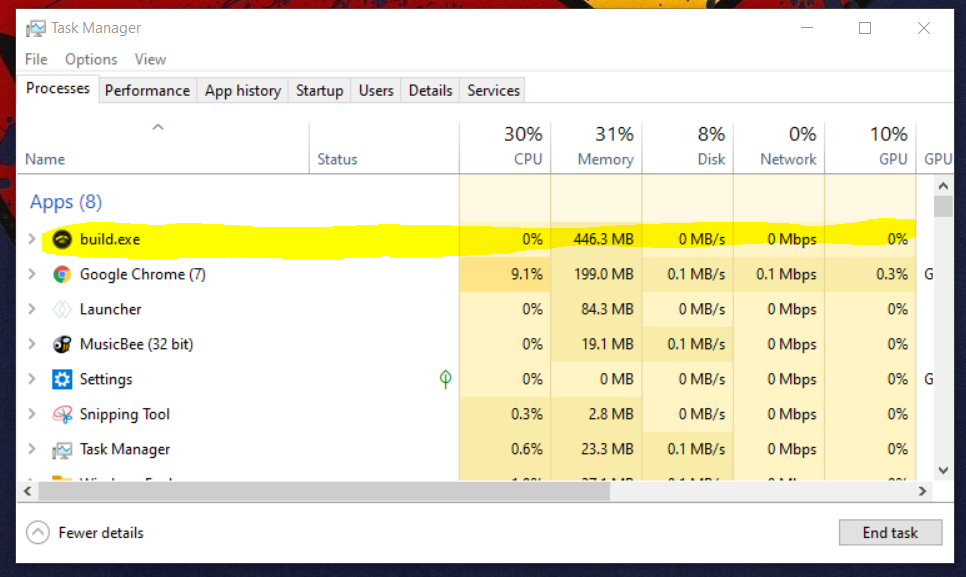This screenshot has width=966, height=577.
Task: Expand the Task Manager process entry
Action: coord(31,450)
